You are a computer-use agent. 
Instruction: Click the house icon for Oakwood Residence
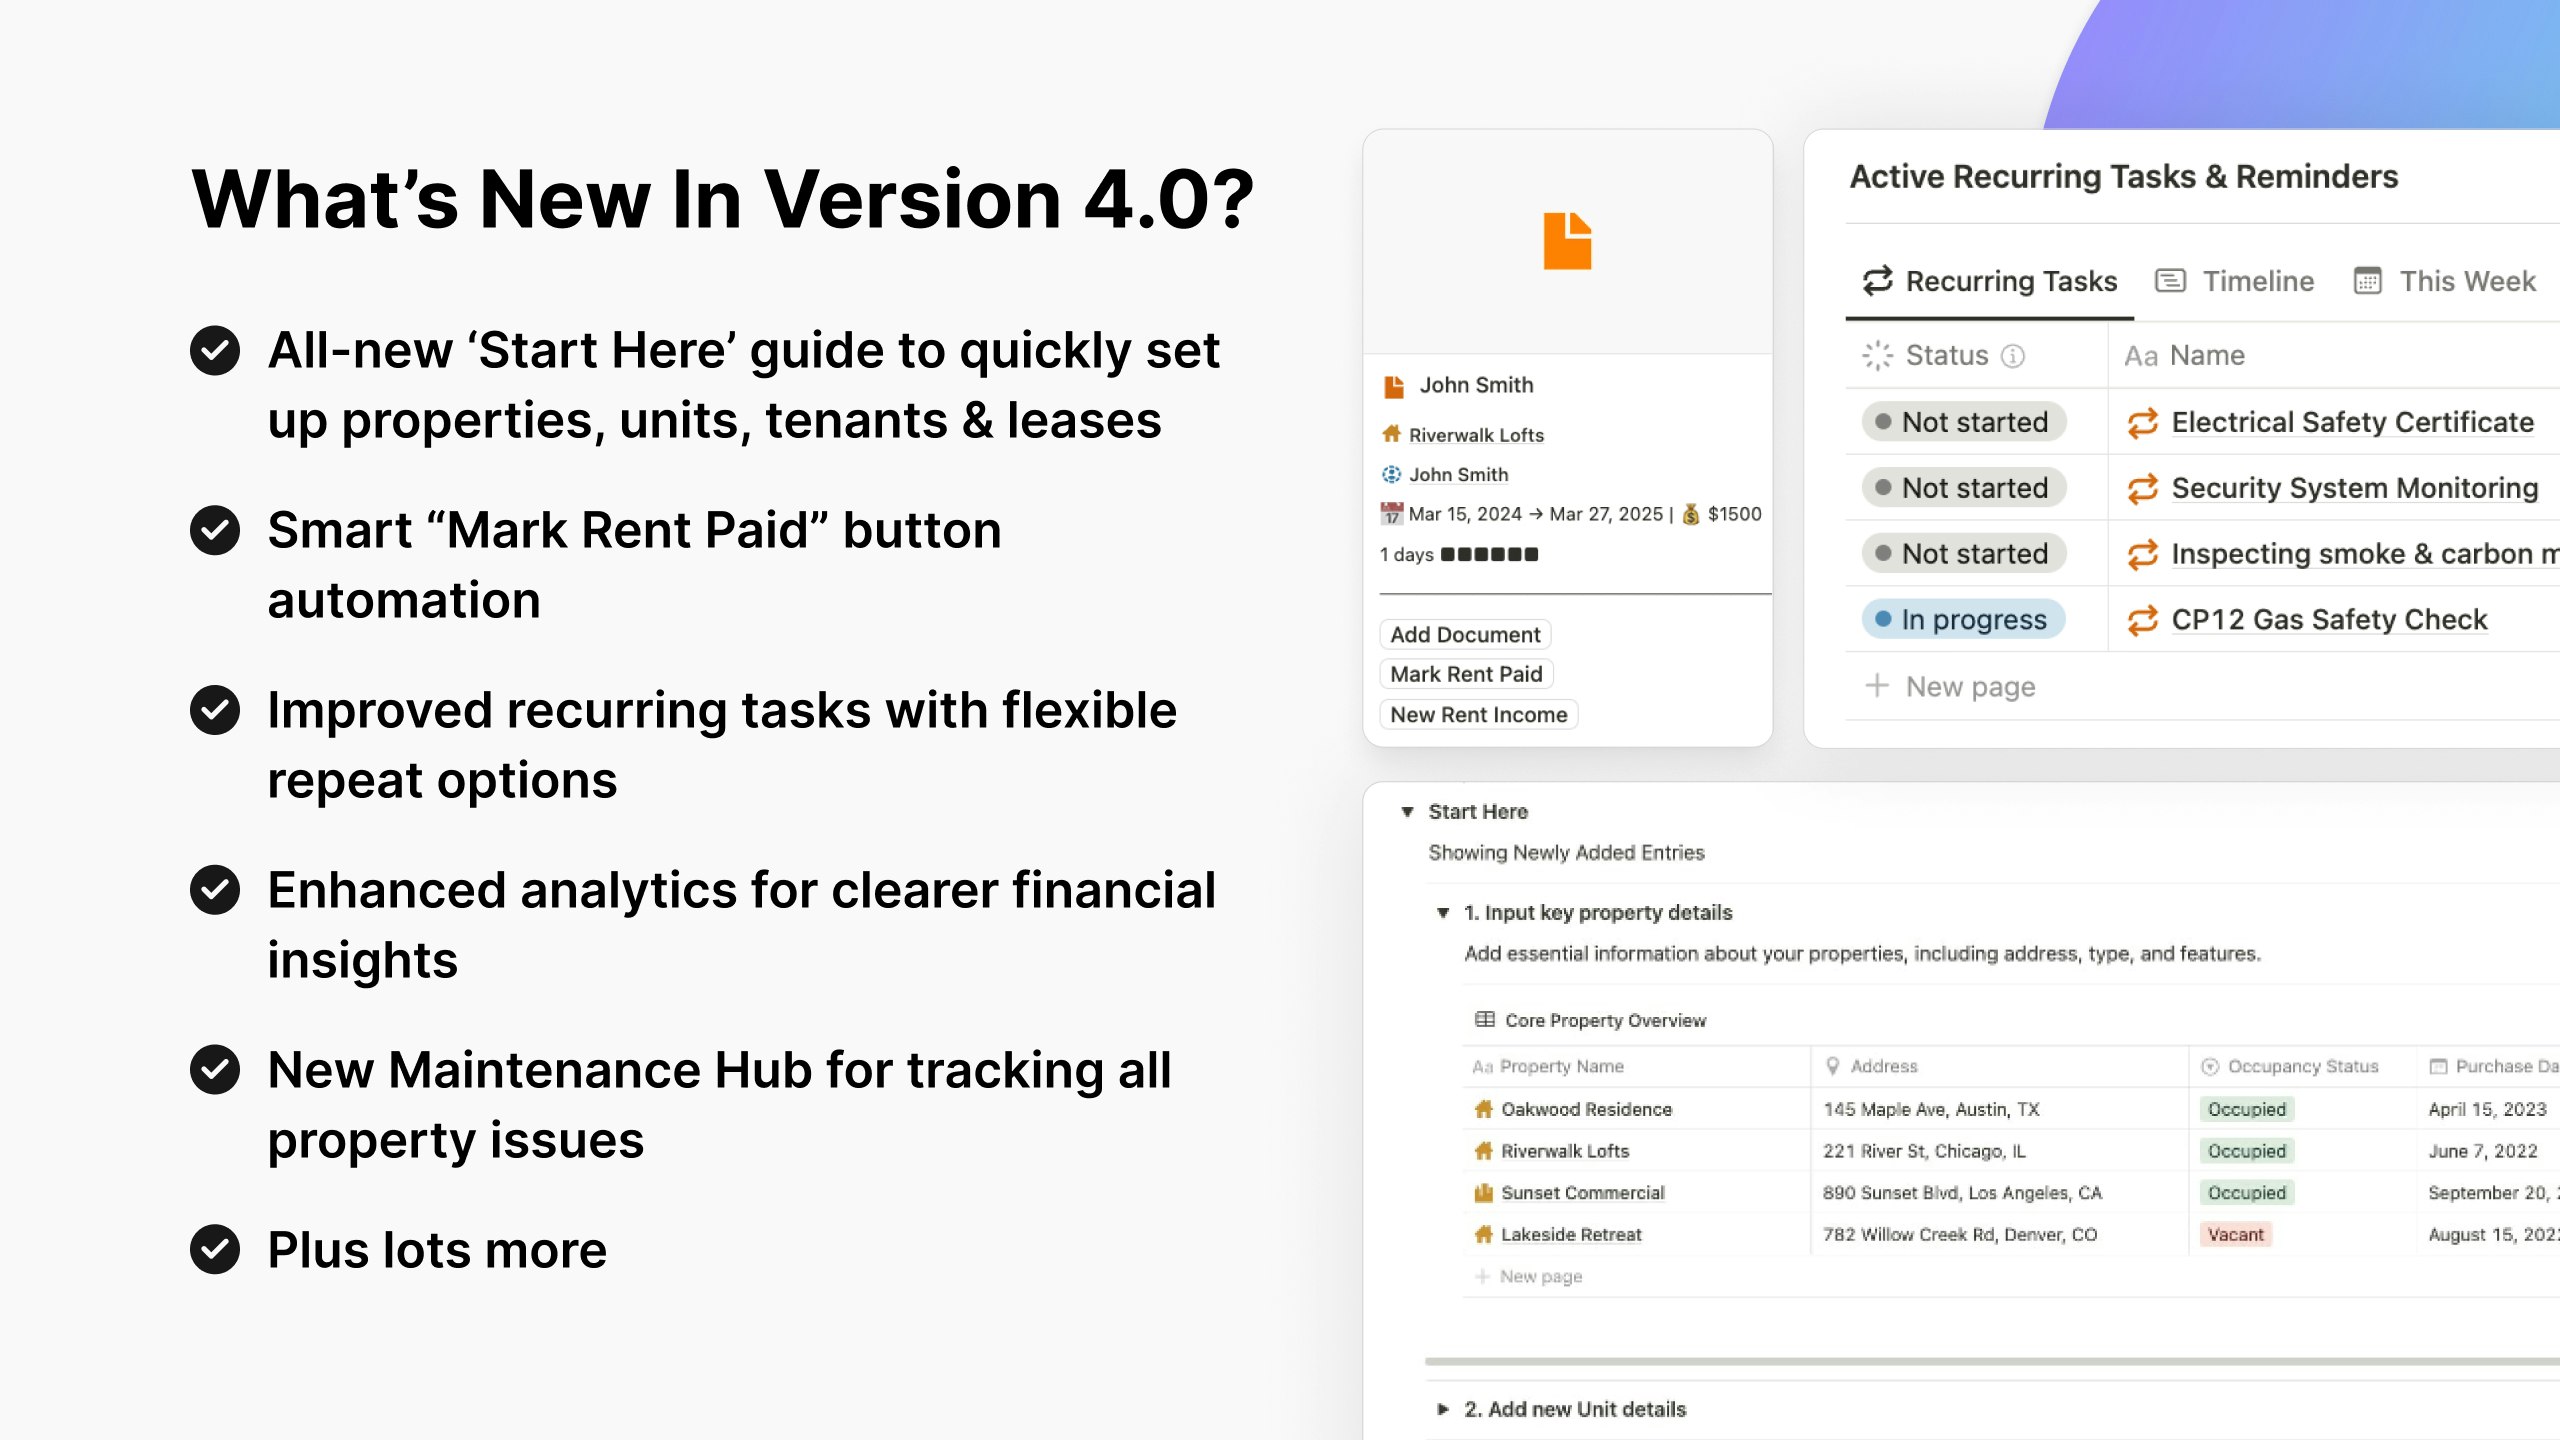[x=1484, y=1109]
